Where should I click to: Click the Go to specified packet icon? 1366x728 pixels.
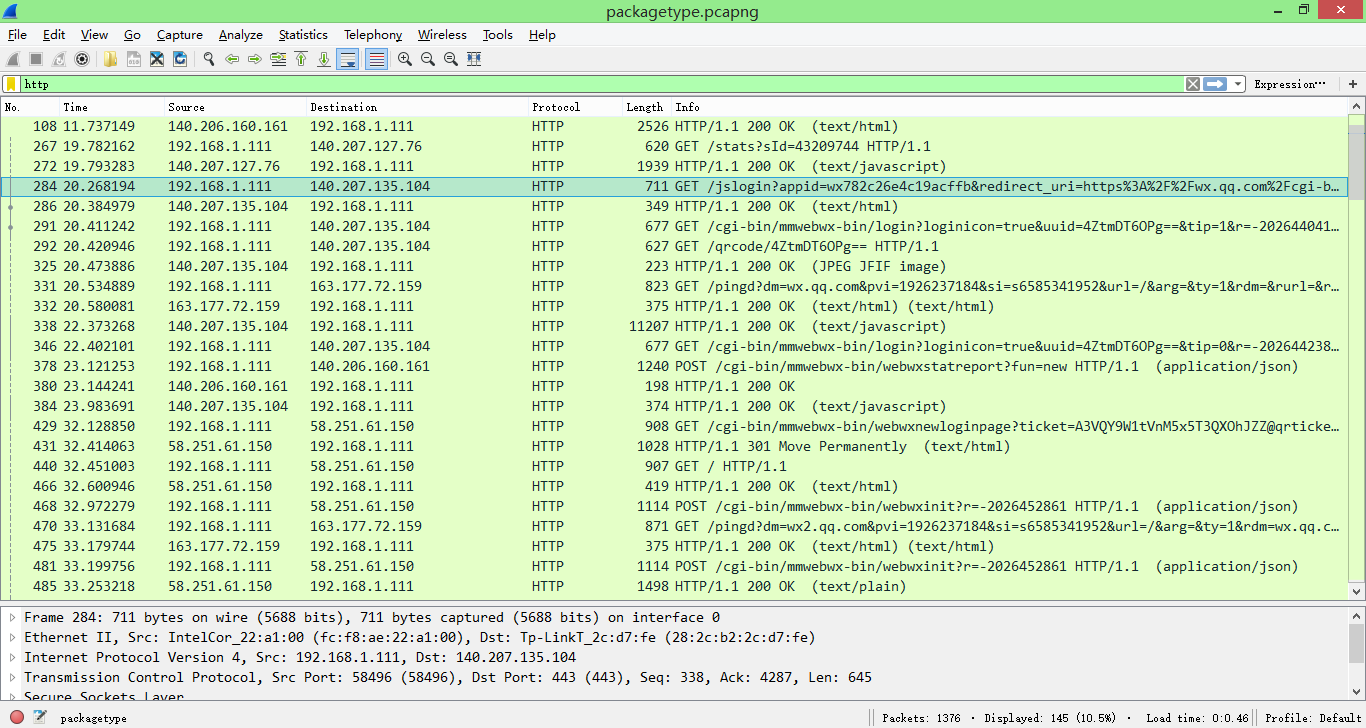278,59
